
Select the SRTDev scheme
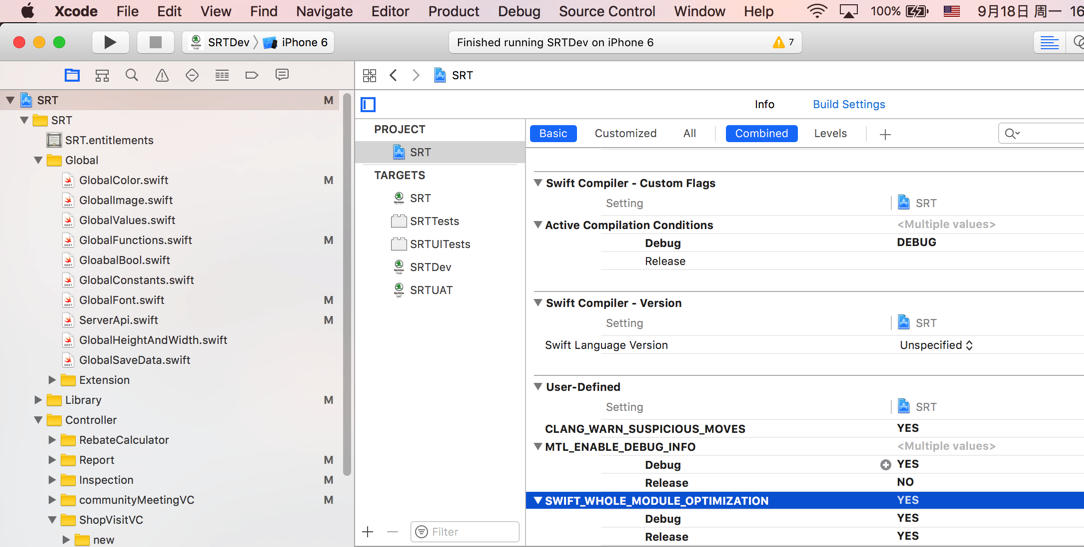point(220,42)
